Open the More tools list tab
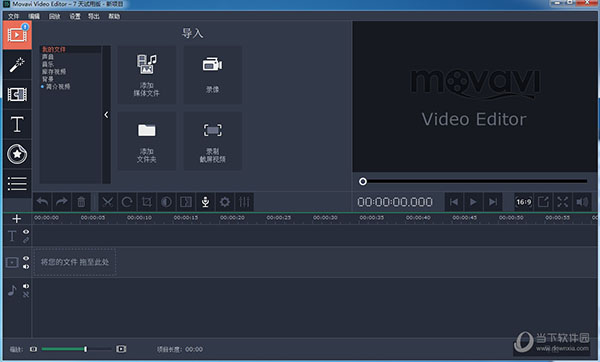Screen dimensions: 600x362 coord(17,183)
